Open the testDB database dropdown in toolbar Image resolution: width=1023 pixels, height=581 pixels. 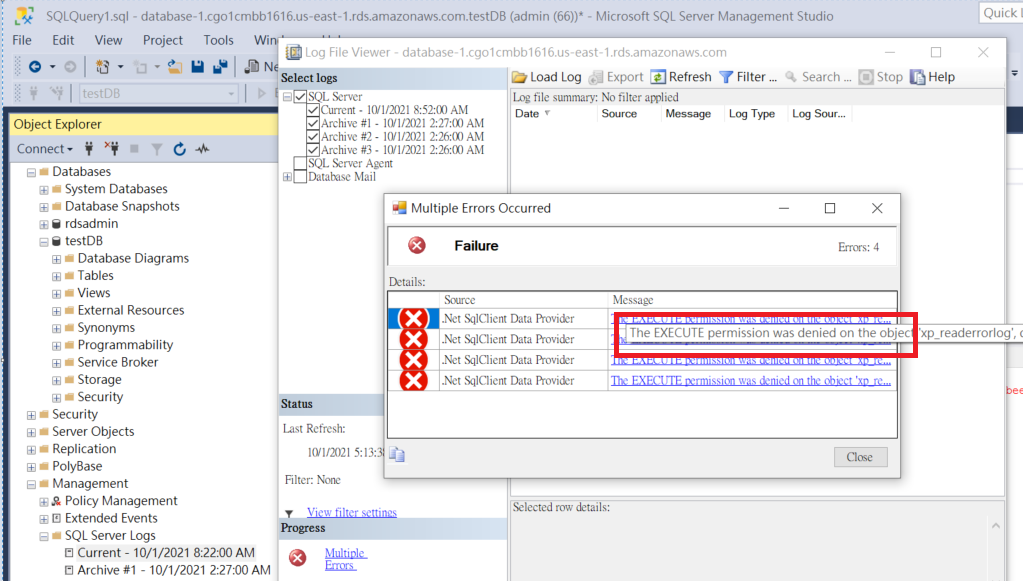click(x=231, y=94)
